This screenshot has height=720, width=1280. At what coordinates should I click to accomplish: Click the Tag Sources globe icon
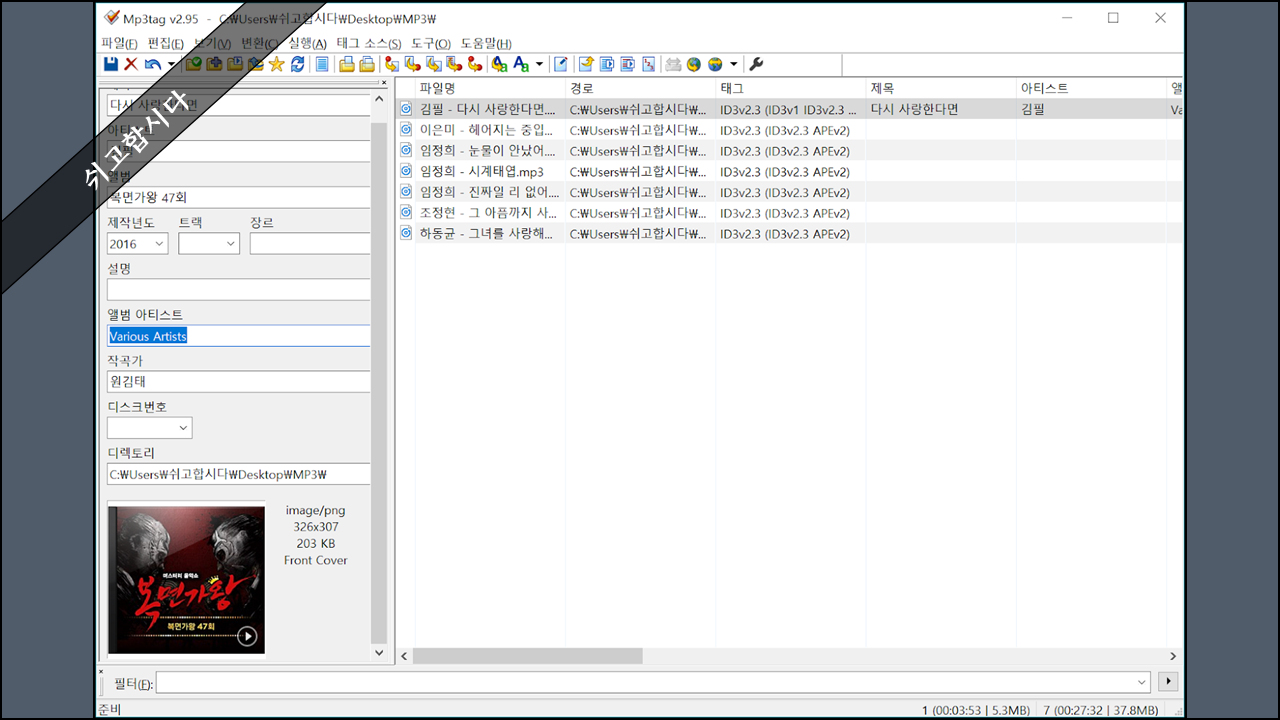pos(715,64)
